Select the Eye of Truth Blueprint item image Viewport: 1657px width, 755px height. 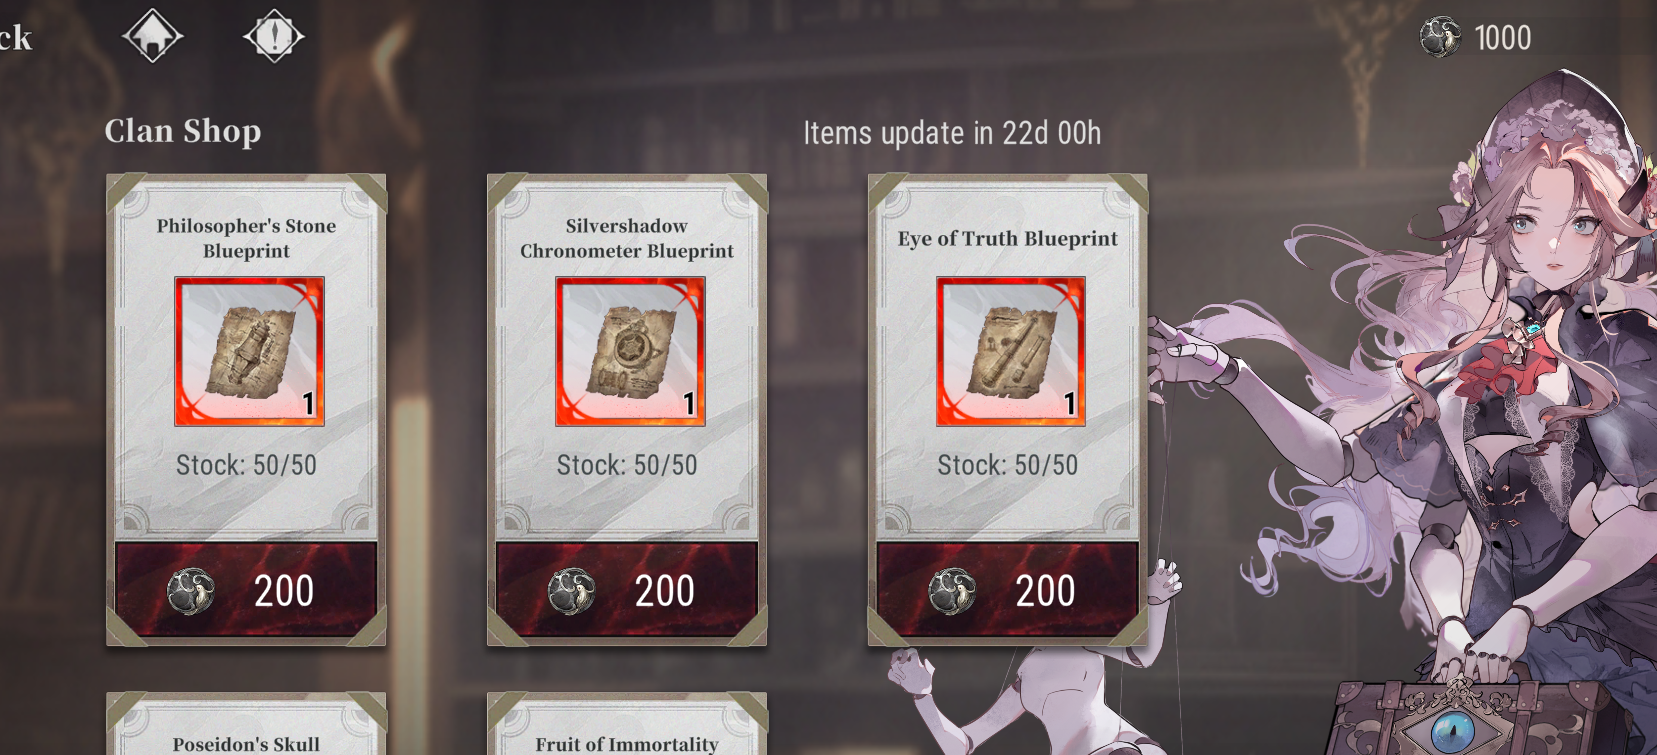click(x=1011, y=351)
